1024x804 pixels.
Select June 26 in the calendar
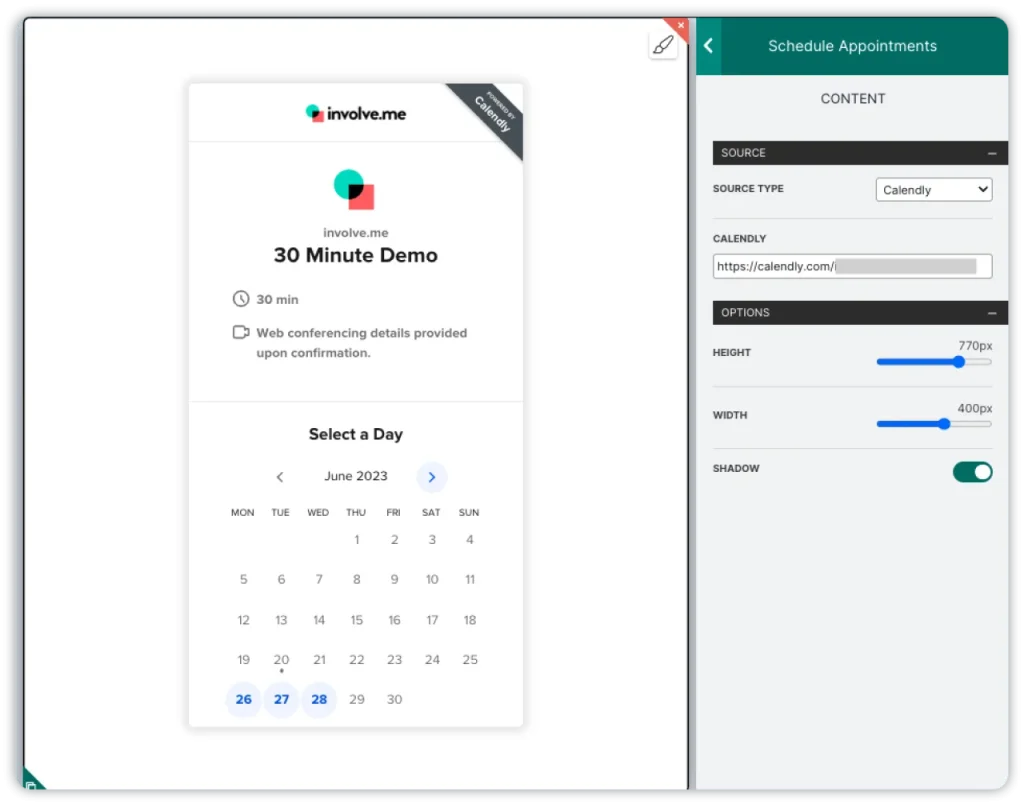point(244,699)
